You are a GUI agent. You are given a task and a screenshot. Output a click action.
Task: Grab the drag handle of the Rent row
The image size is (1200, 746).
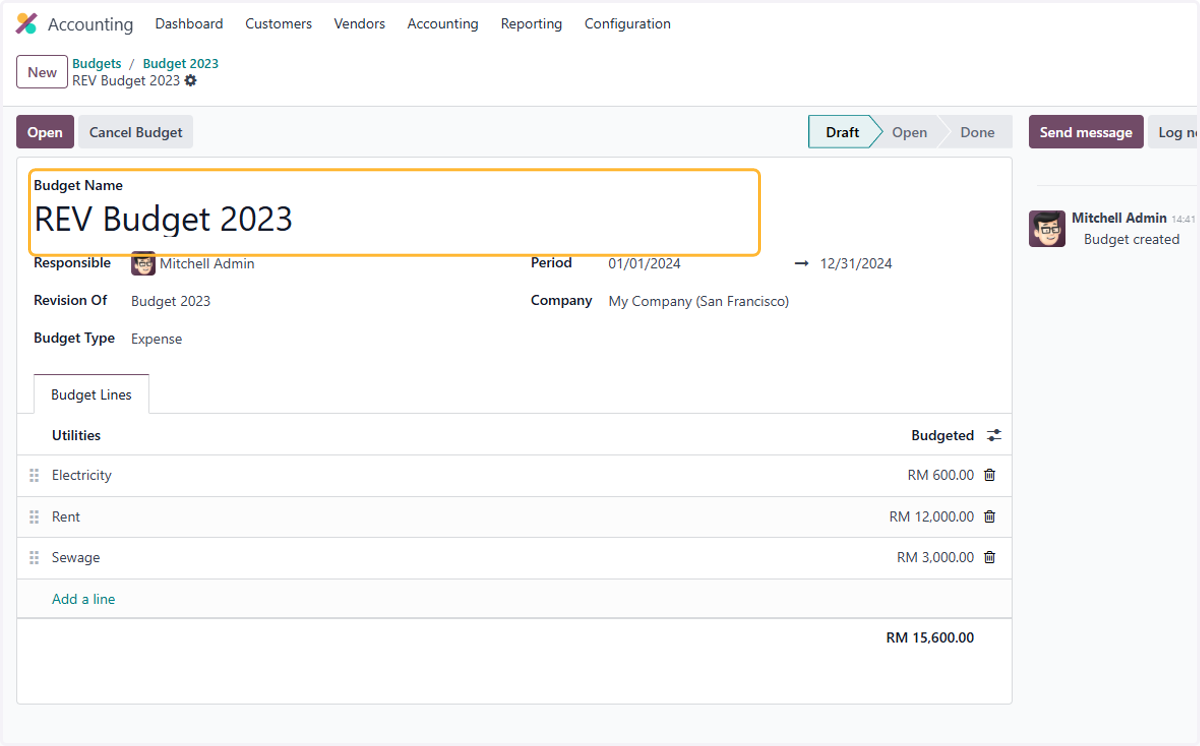[x=34, y=517]
